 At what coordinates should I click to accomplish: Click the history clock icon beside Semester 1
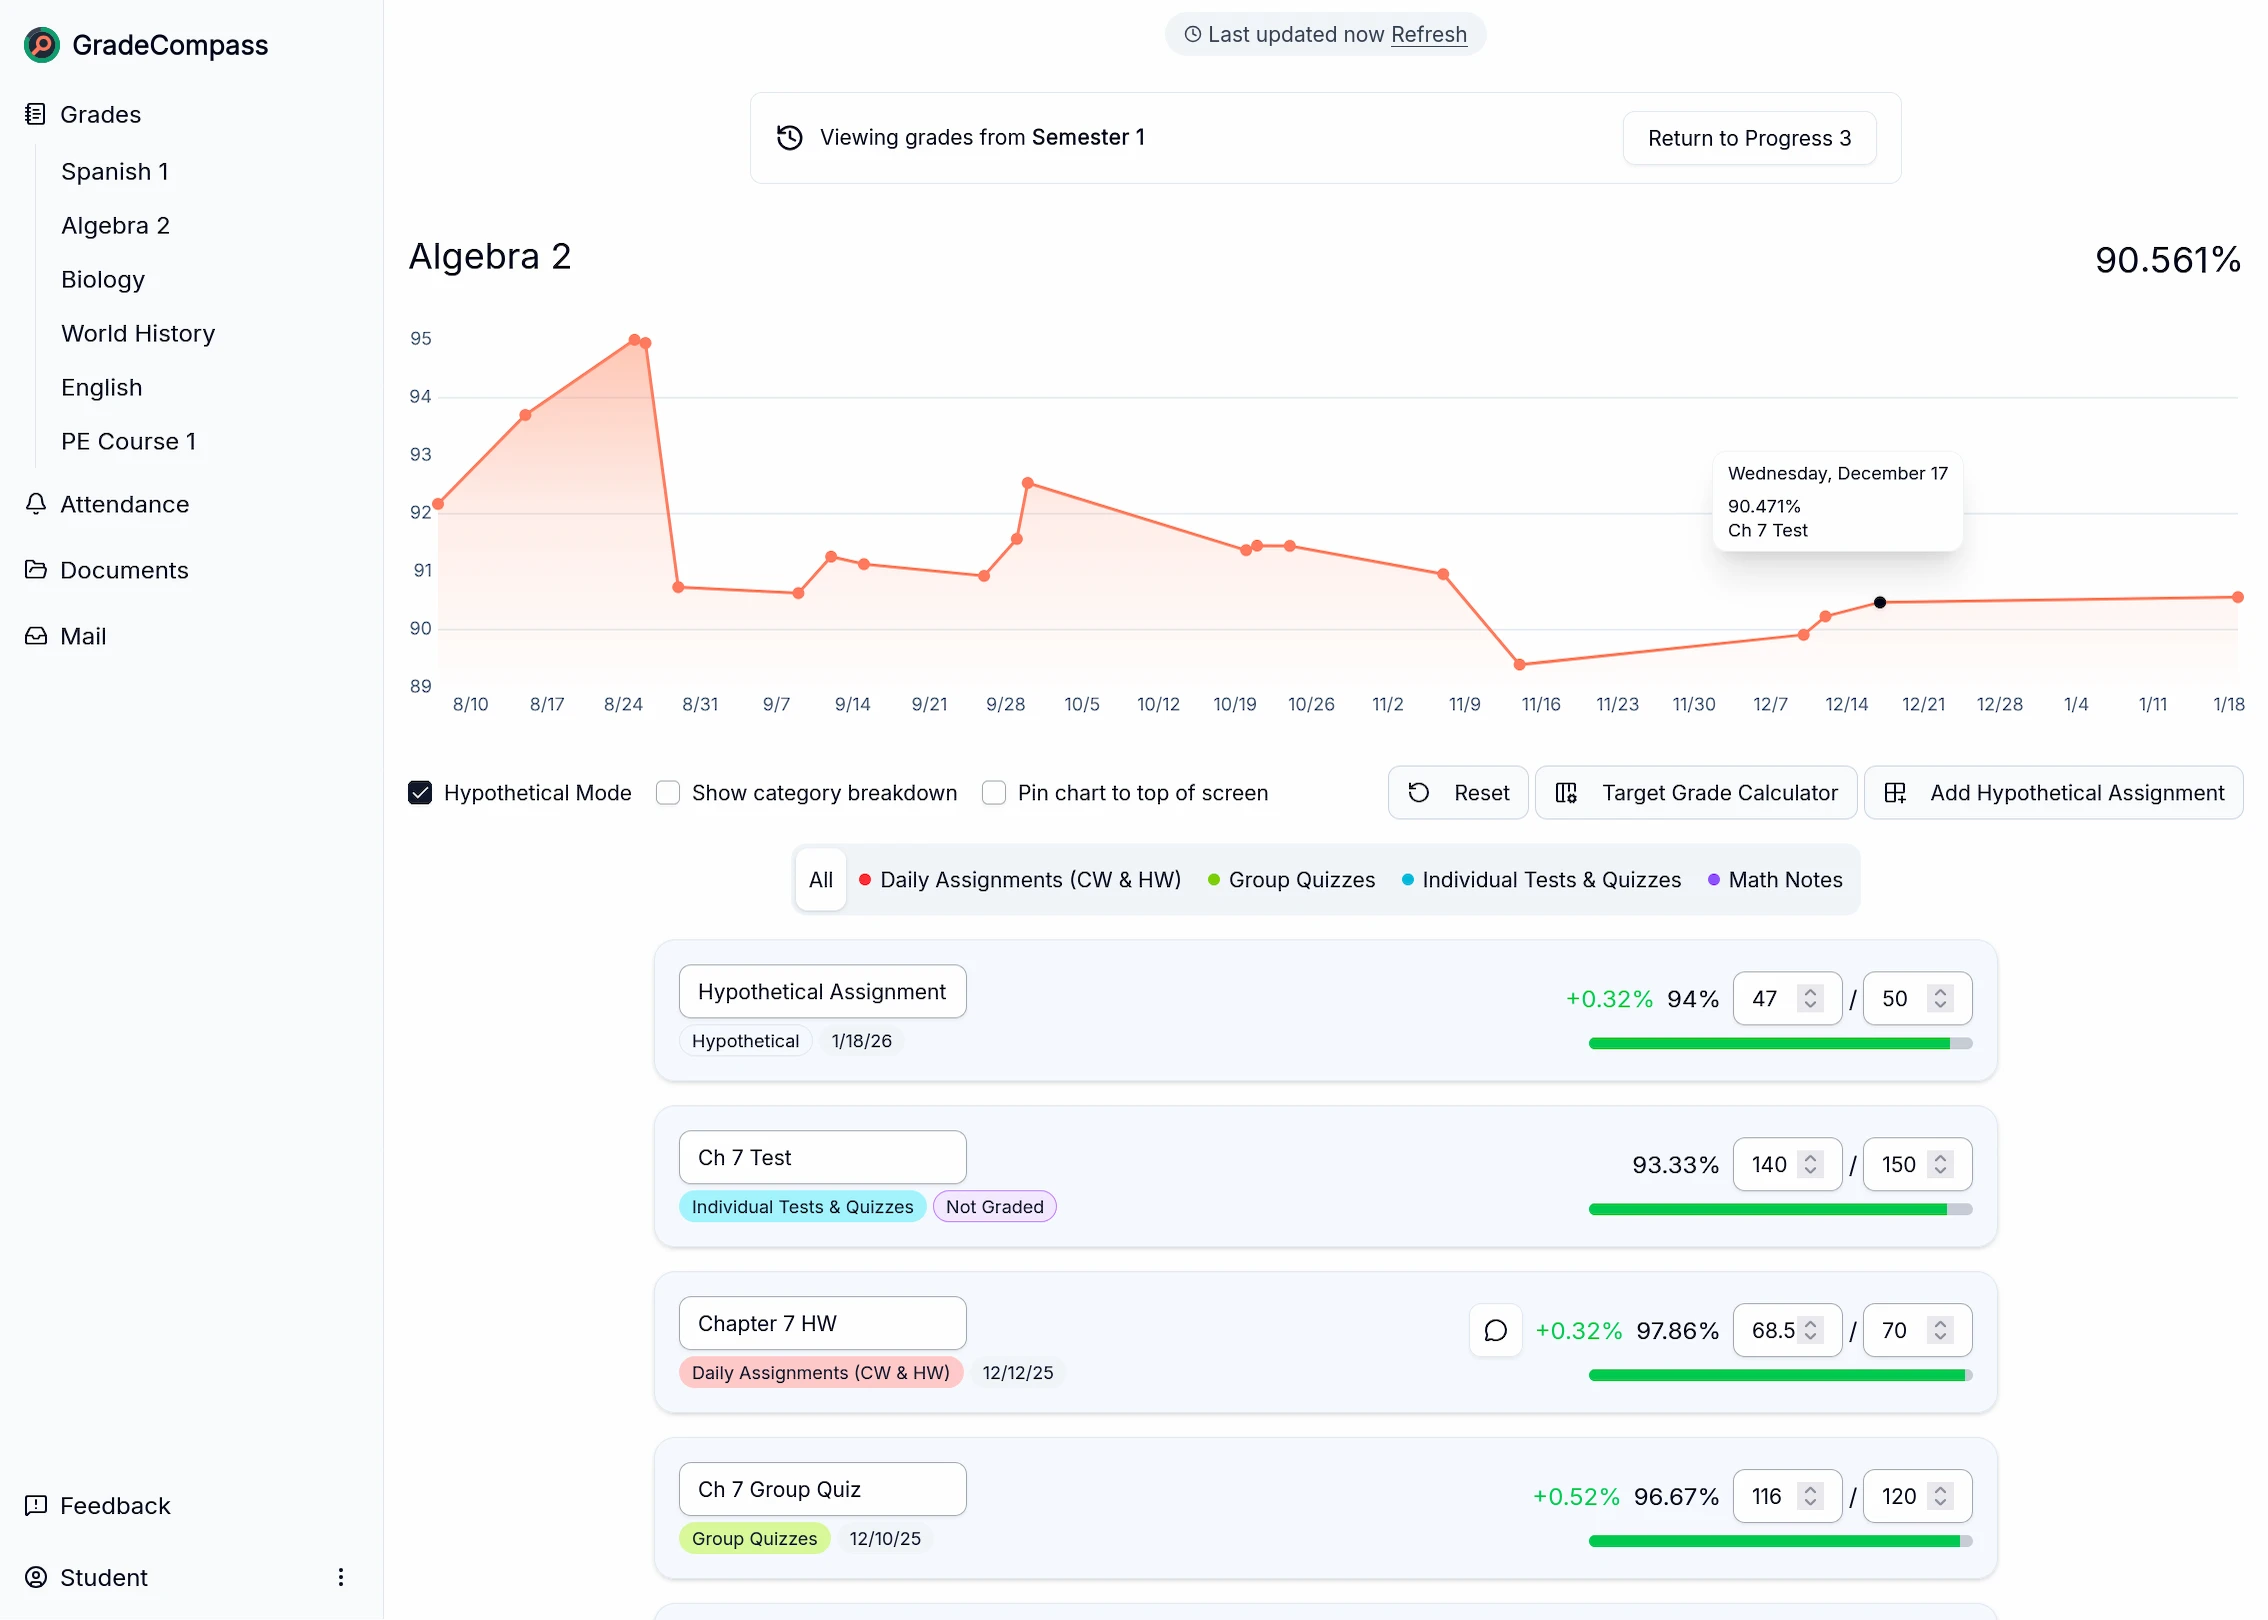click(789, 137)
